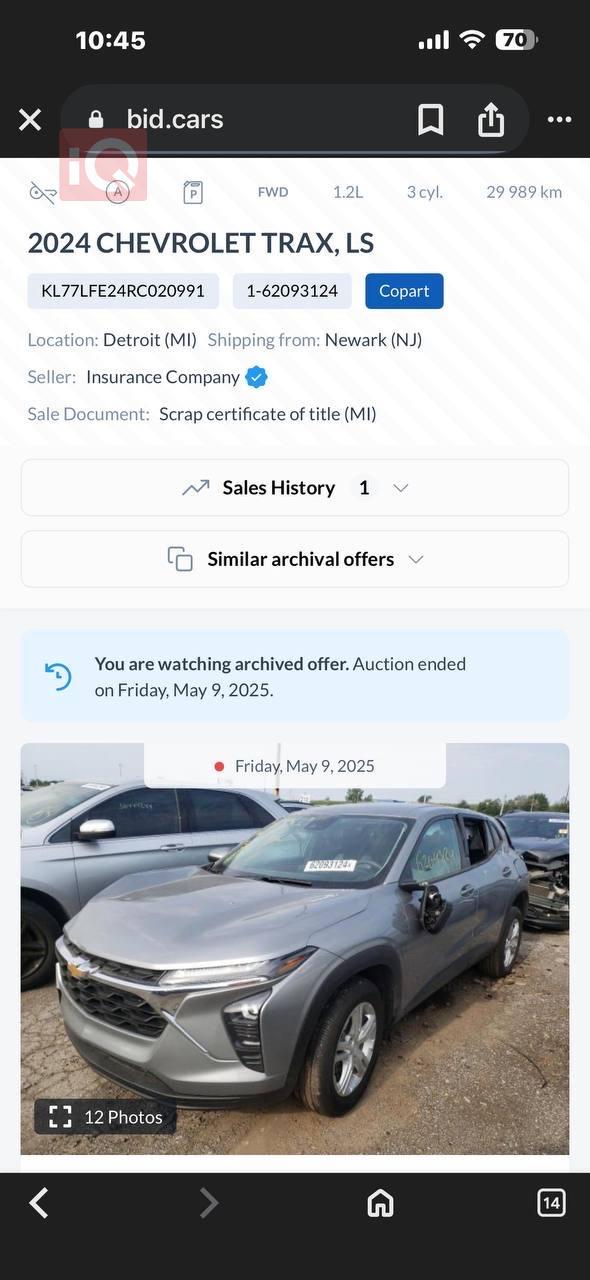Tap the Similar archival offers copy icon
The height and width of the screenshot is (1280, 590).
(x=180, y=559)
